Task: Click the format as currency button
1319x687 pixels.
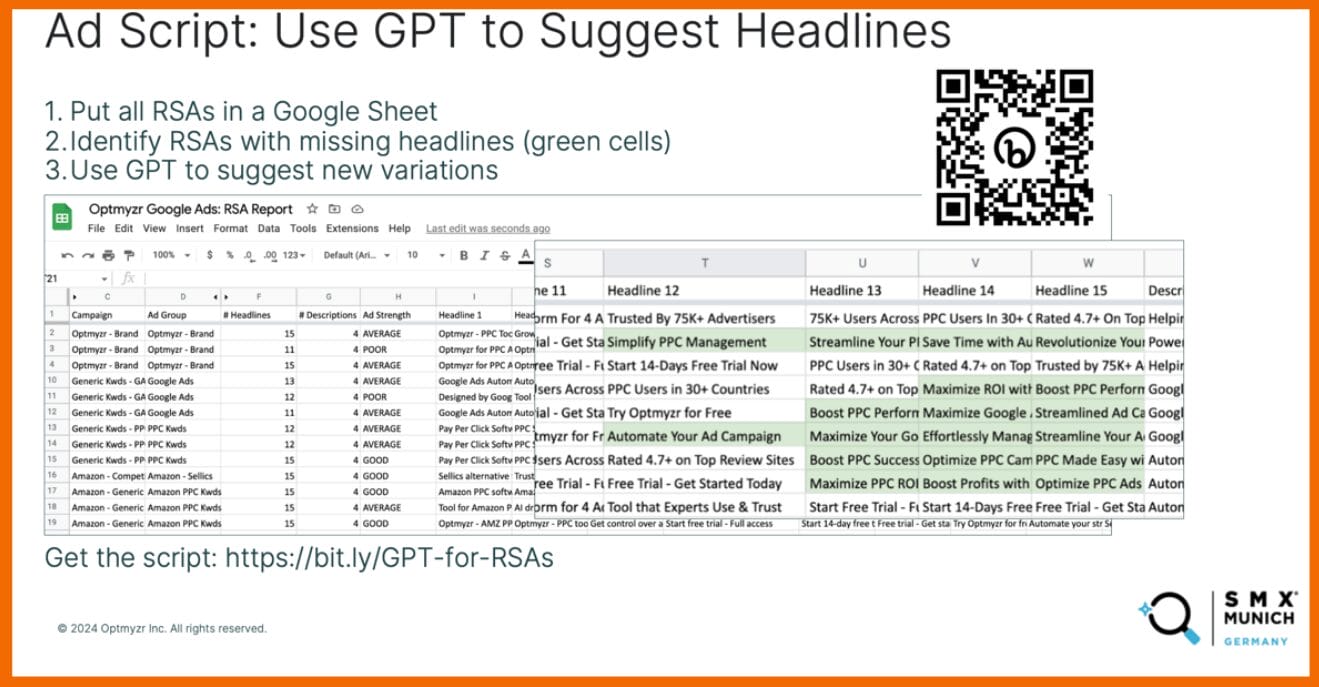Action: click(x=209, y=256)
